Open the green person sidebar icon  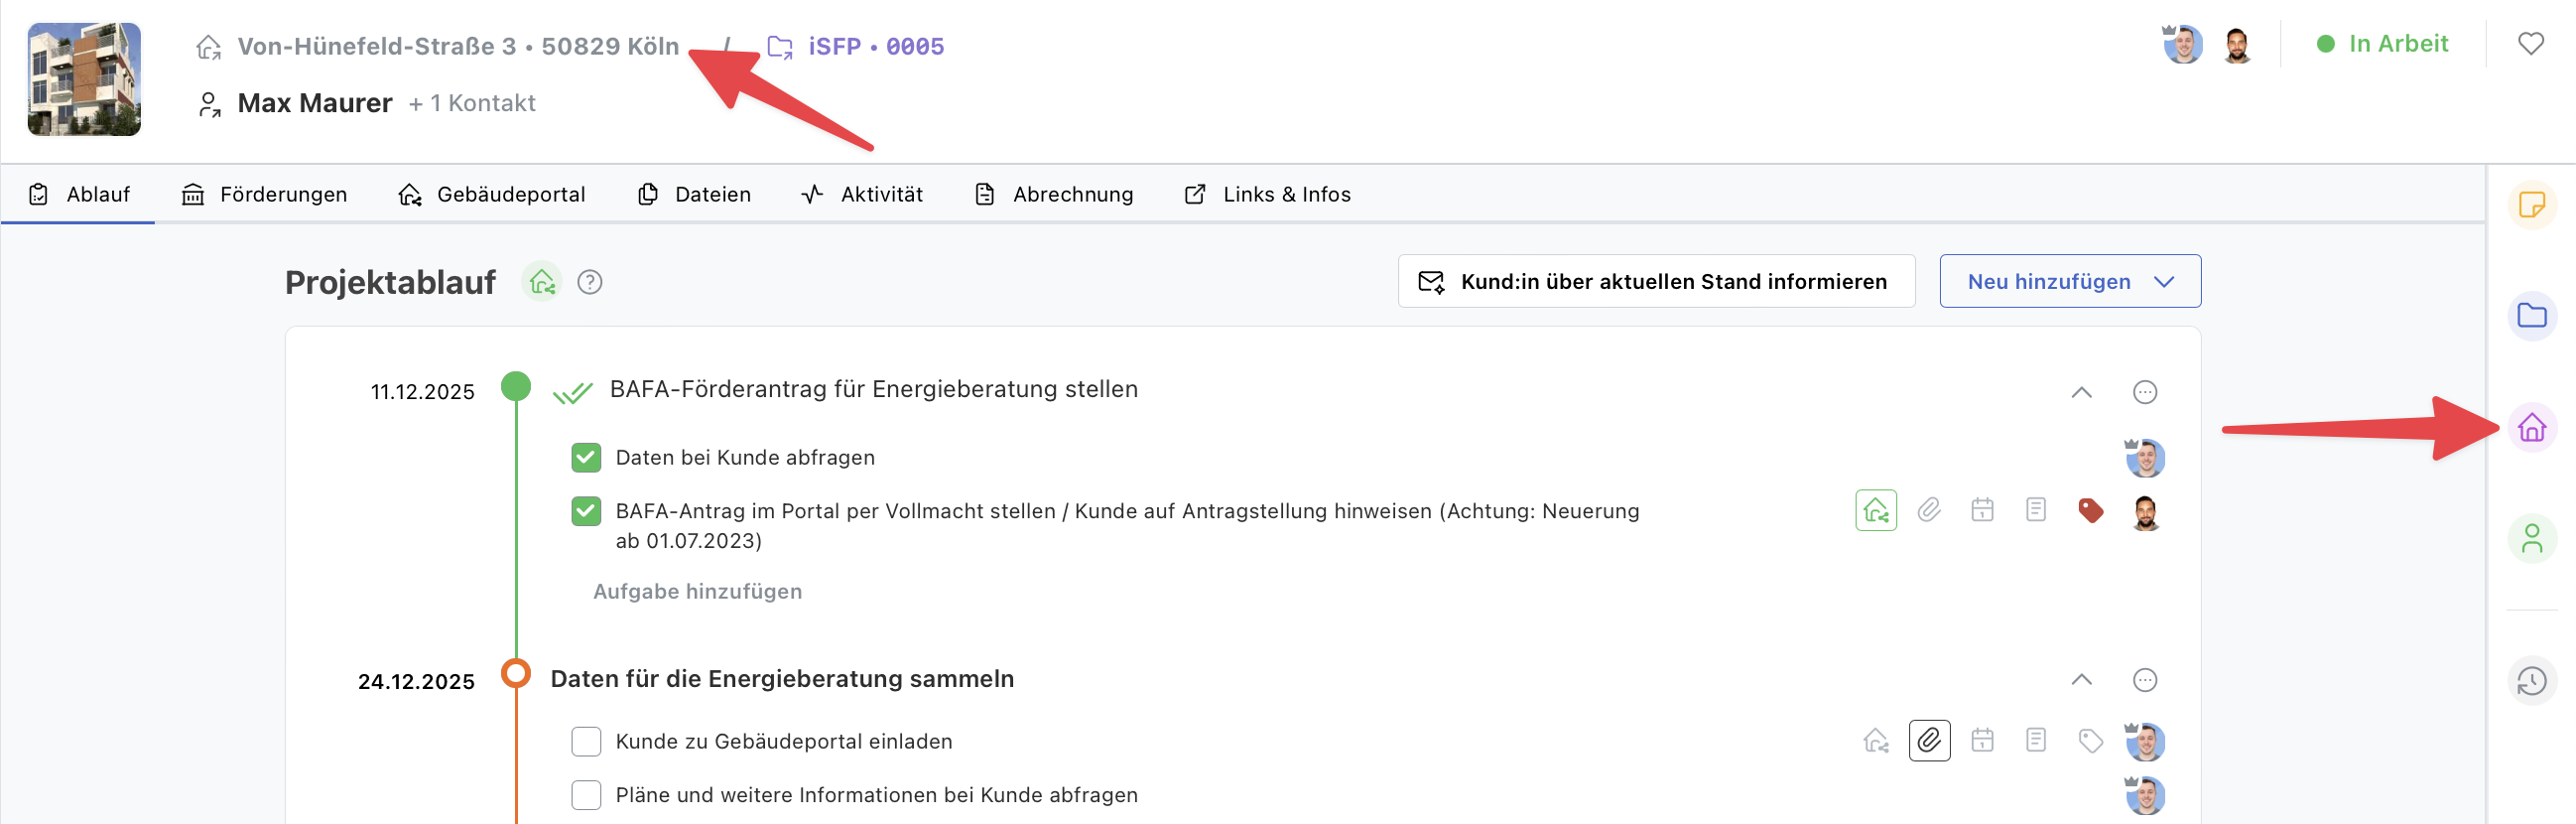[2531, 539]
